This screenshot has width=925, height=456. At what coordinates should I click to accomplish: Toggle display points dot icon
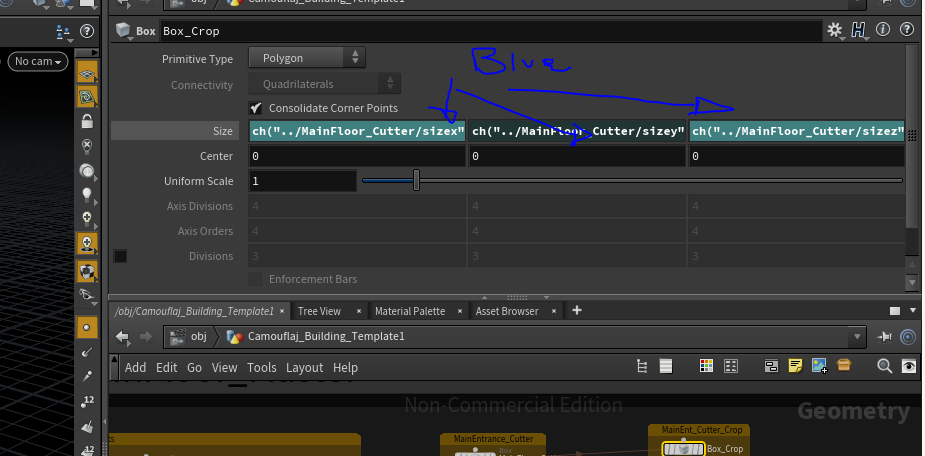tap(87, 327)
